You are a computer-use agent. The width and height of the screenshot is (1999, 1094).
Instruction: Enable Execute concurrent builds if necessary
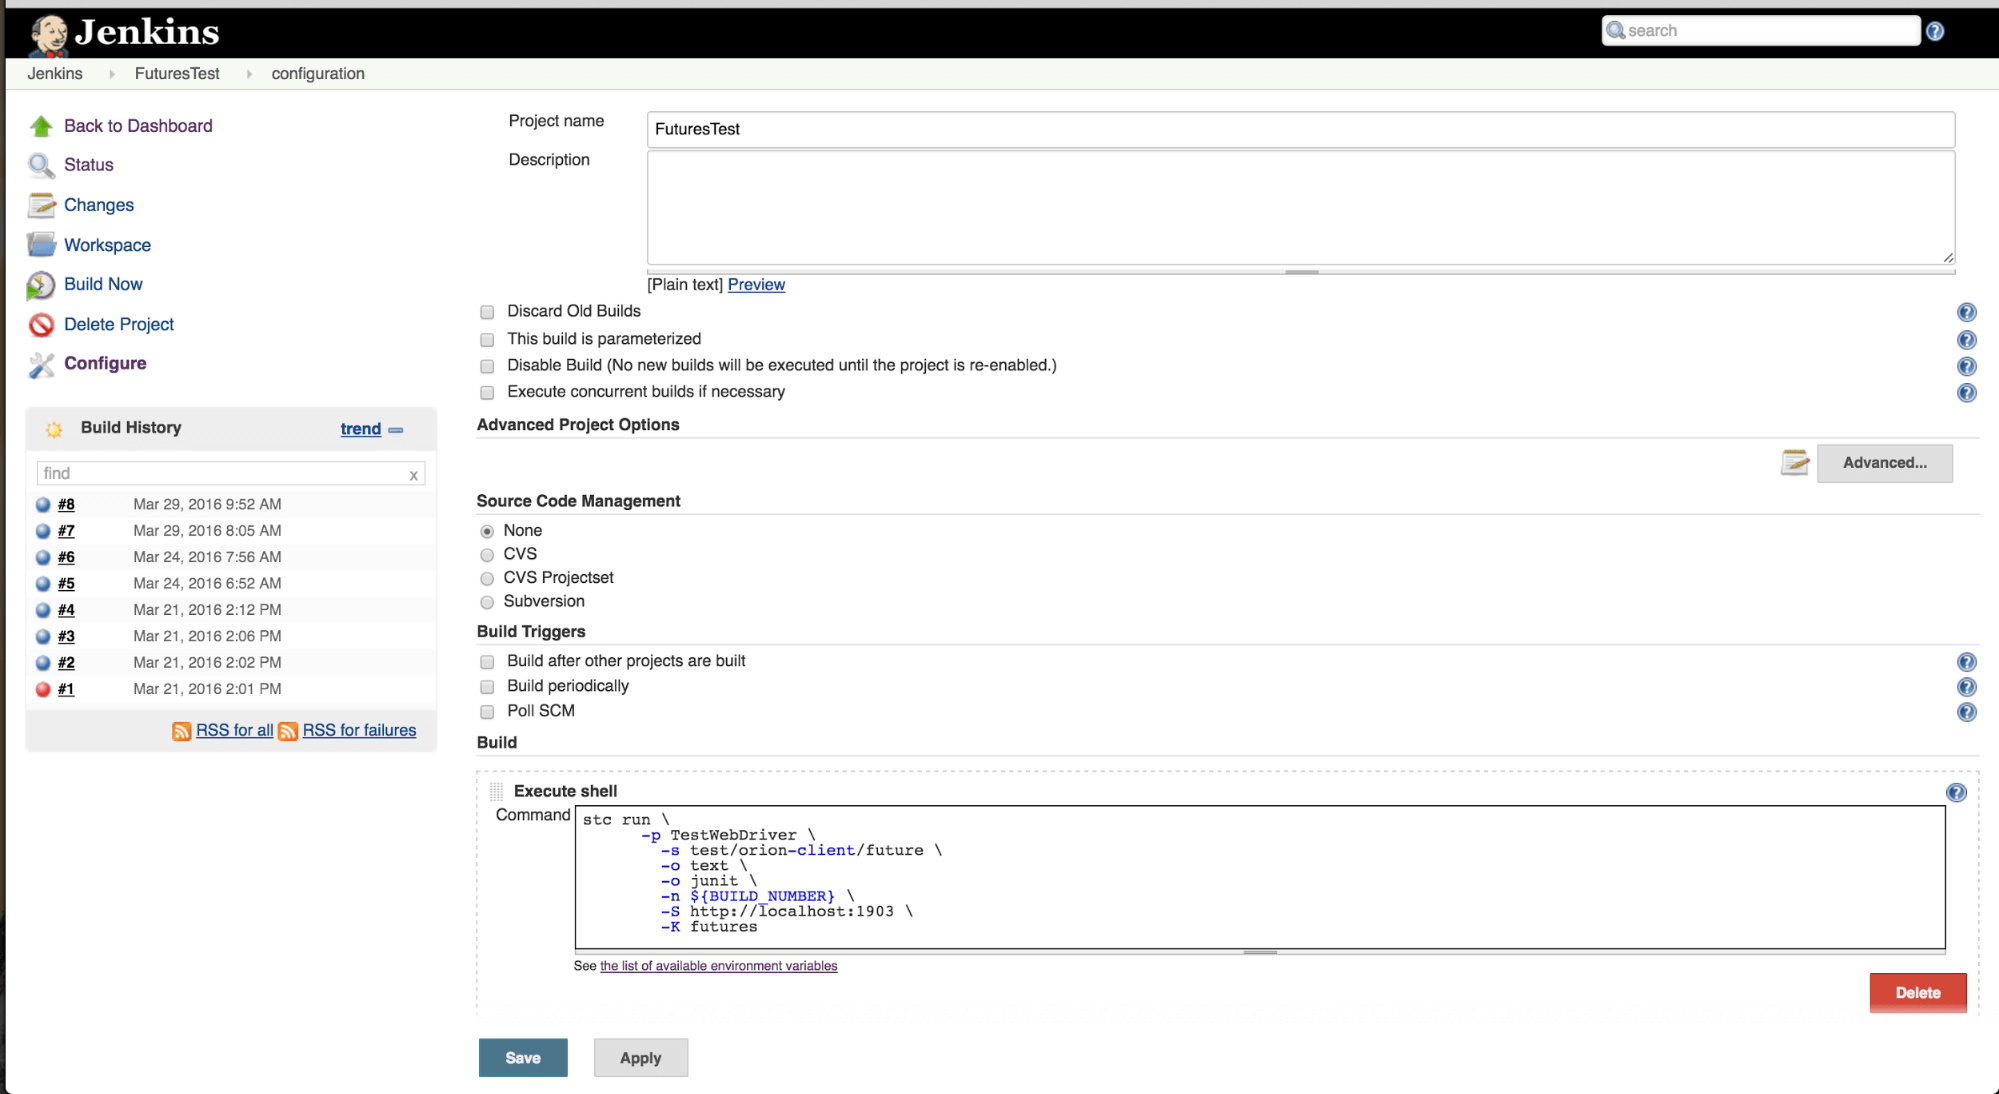click(487, 393)
